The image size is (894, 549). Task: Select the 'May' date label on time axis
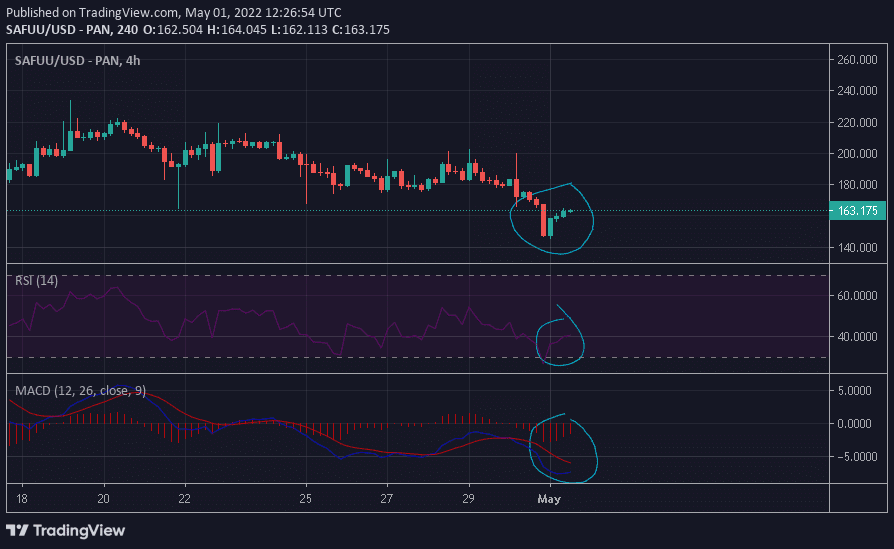[x=550, y=497]
